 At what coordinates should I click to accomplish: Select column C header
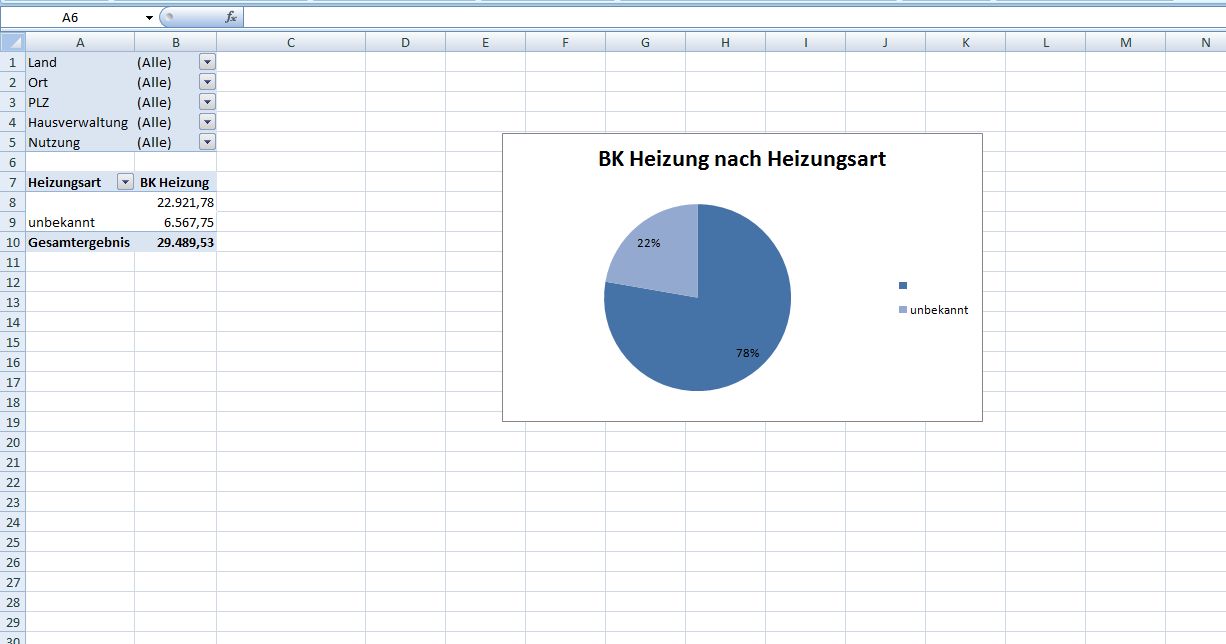tap(290, 42)
